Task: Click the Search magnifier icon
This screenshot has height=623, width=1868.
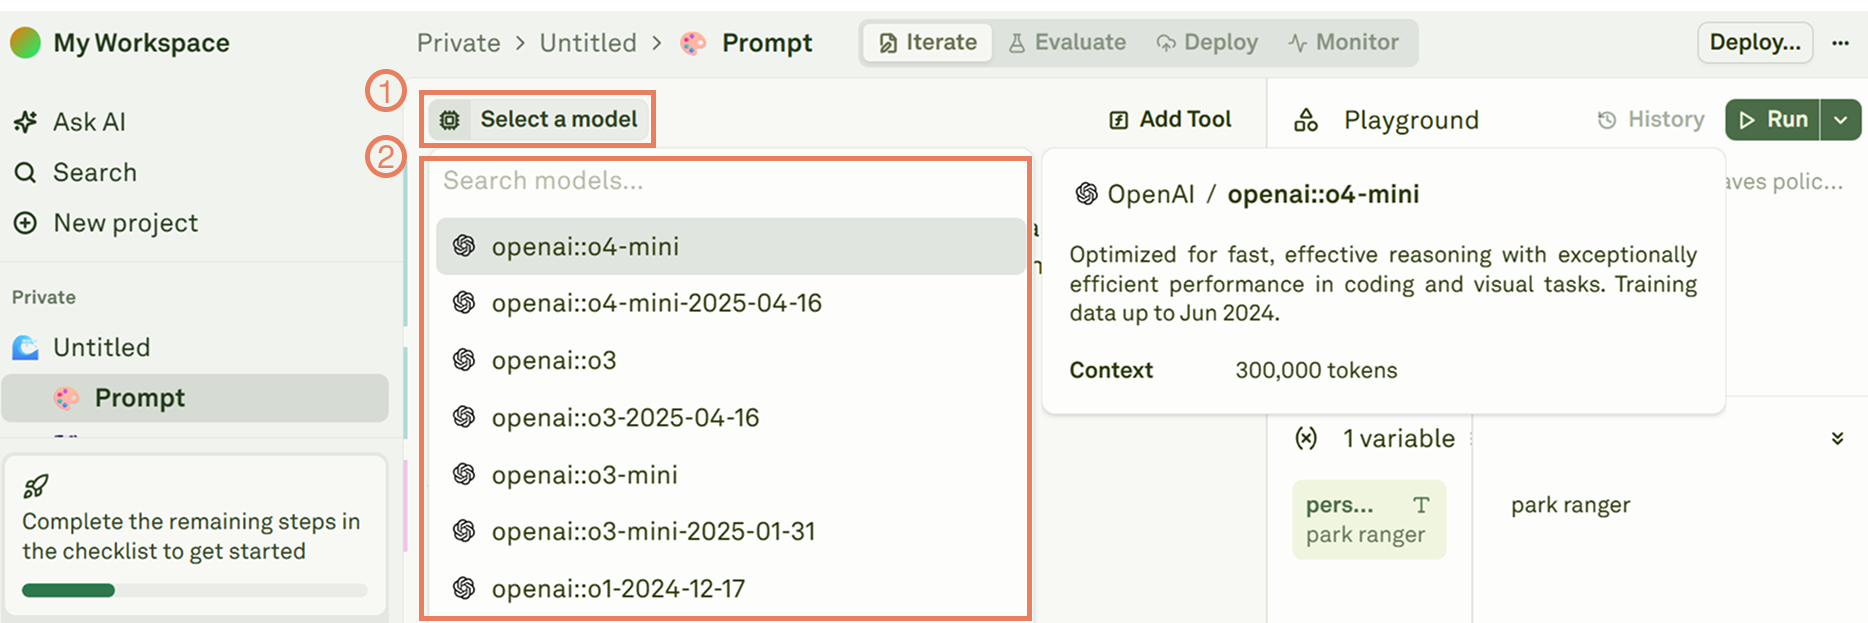Action: click(x=26, y=173)
